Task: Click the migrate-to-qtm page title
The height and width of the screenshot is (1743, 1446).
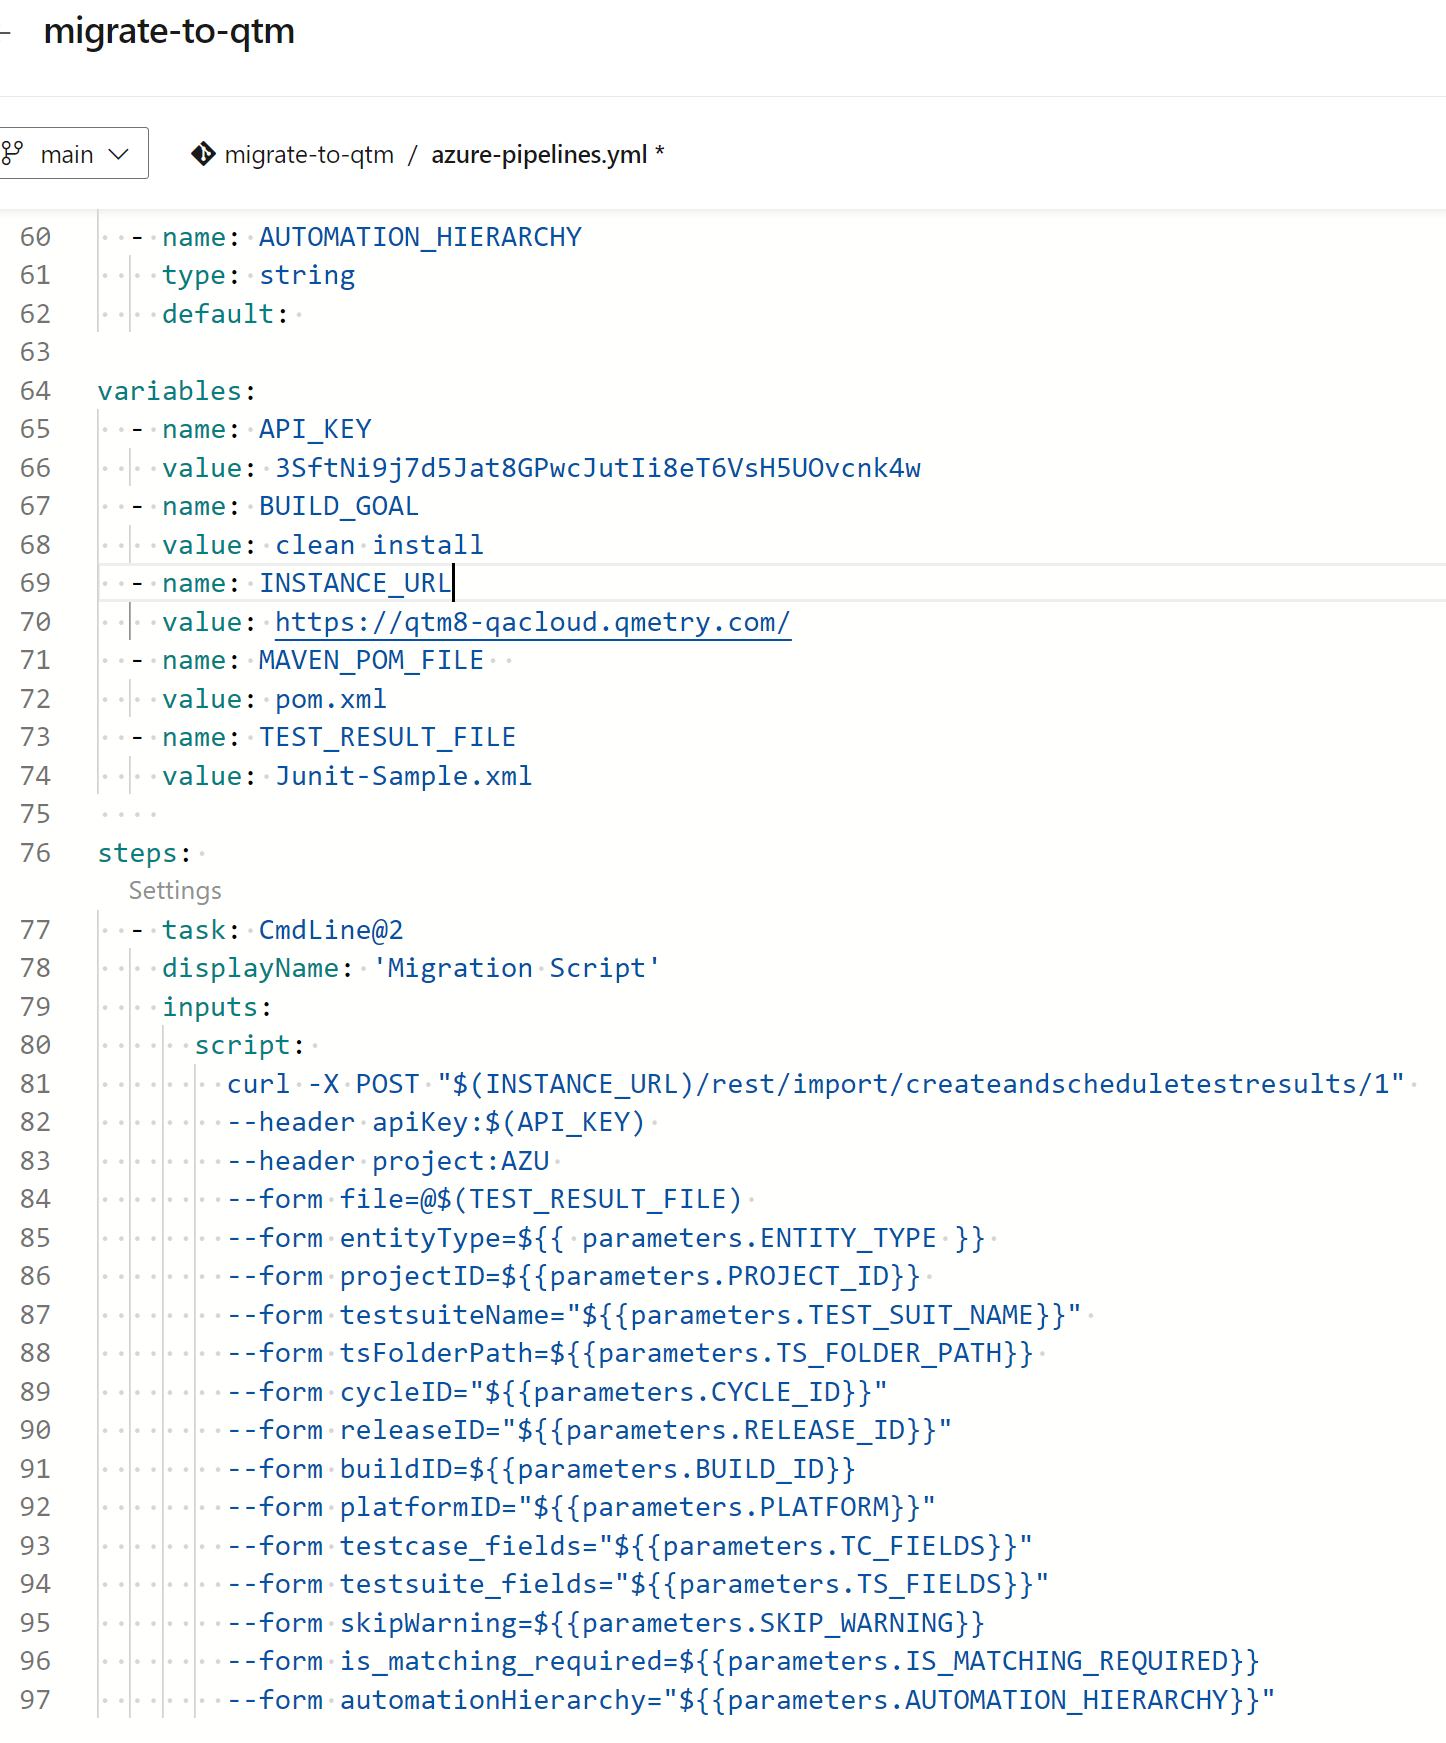Action: pos(169,31)
